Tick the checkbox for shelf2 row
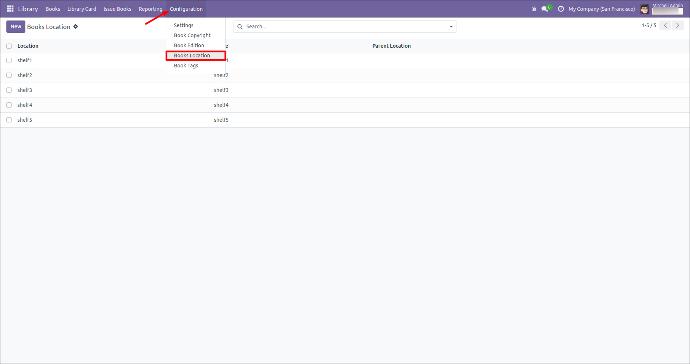This screenshot has width=690, height=364. tap(9, 75)
